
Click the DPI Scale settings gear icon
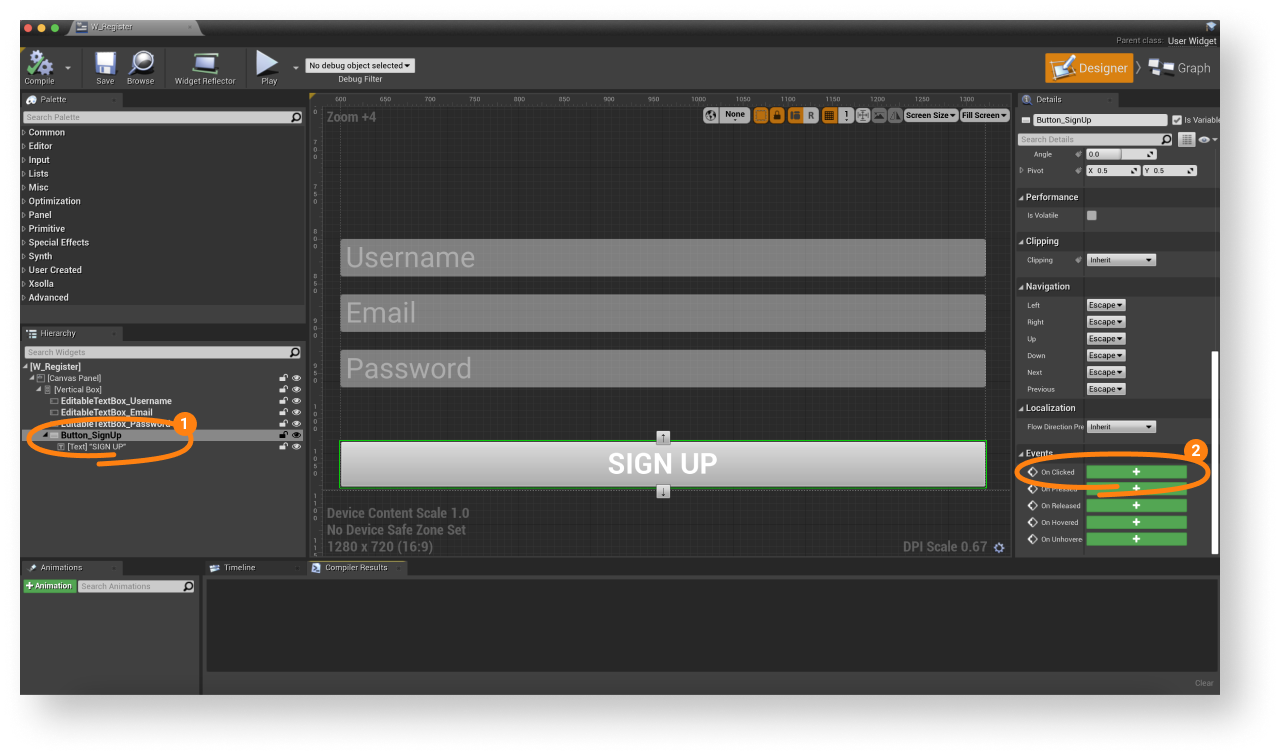pos(999,548)
